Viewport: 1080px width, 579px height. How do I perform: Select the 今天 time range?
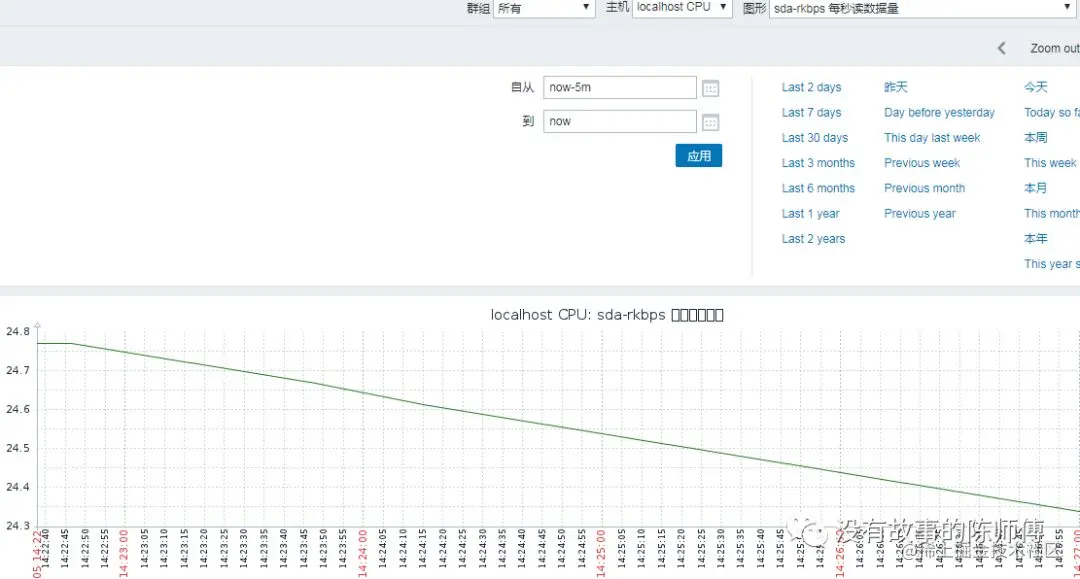1036,87
